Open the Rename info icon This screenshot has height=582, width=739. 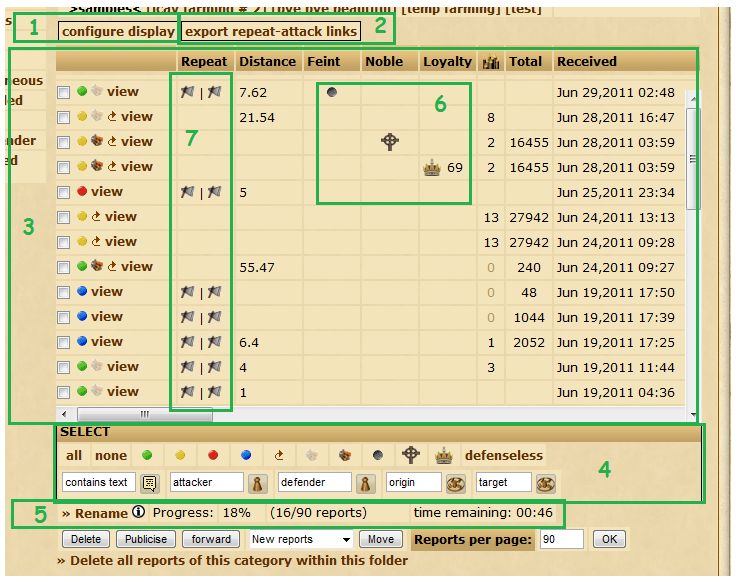point(139,511)
